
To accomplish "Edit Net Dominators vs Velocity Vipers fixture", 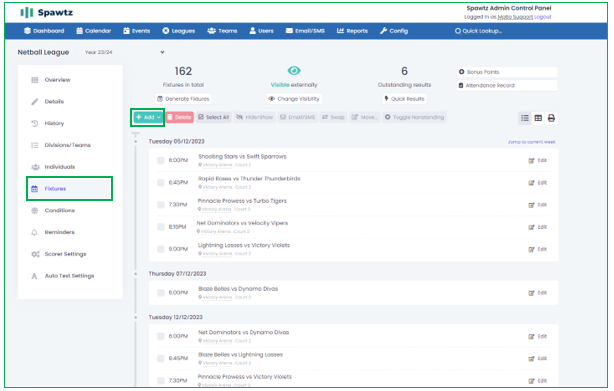I will click(x=538, y=227).
